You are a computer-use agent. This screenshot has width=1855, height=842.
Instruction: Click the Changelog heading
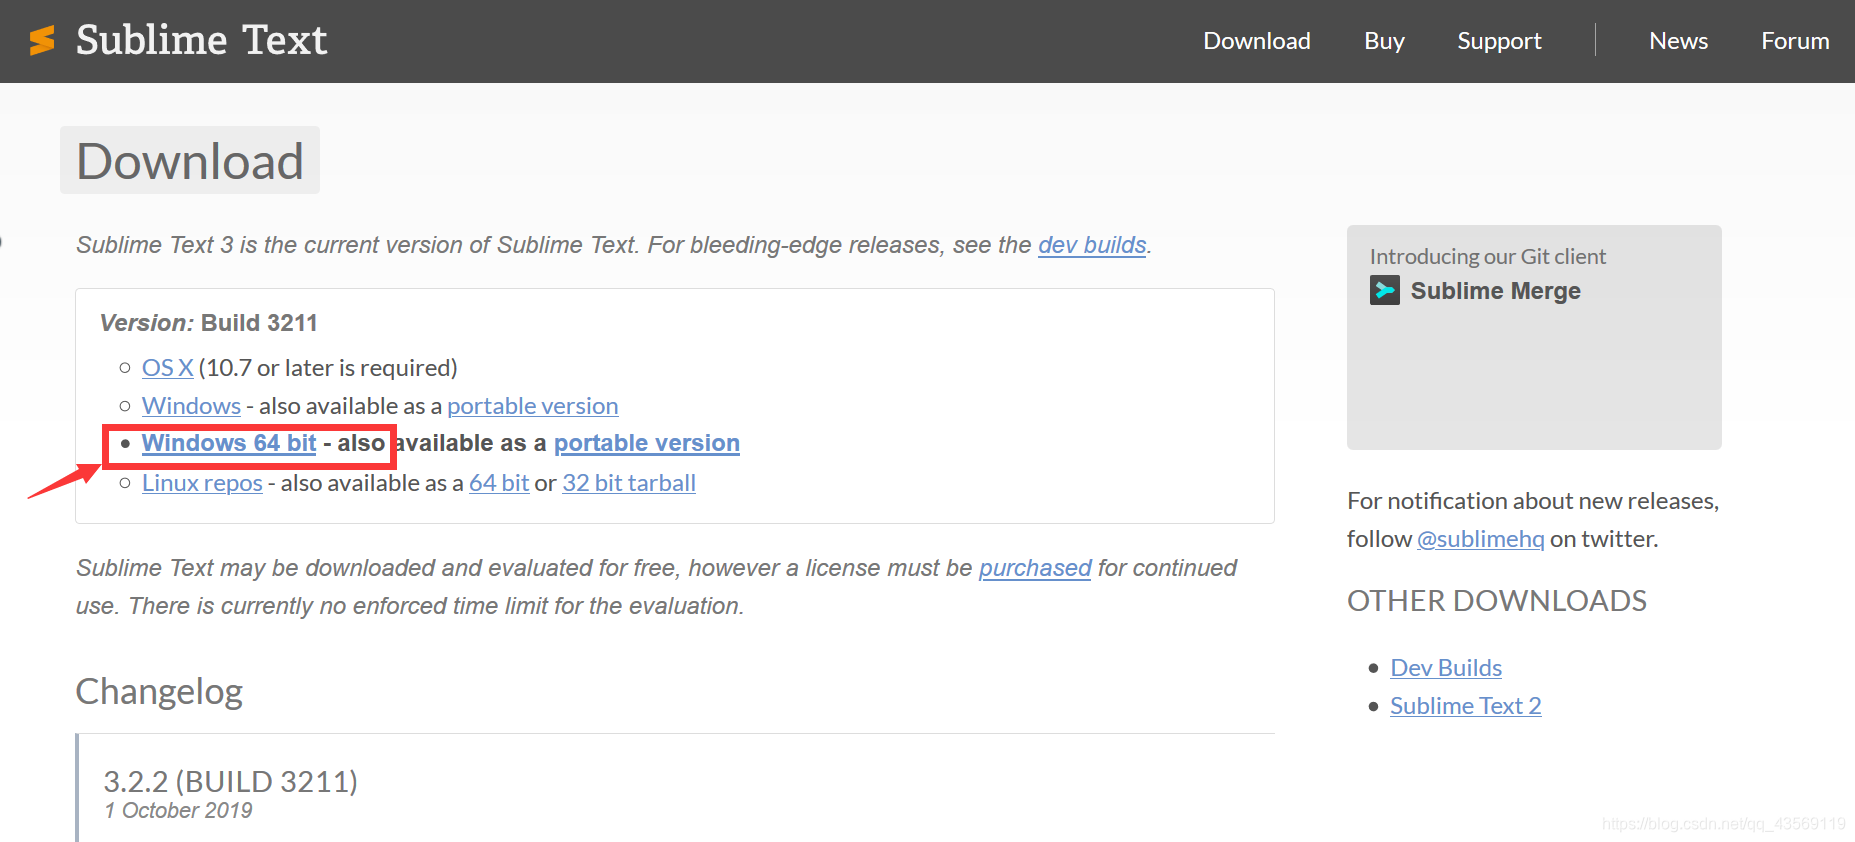(x=160, y=692)
